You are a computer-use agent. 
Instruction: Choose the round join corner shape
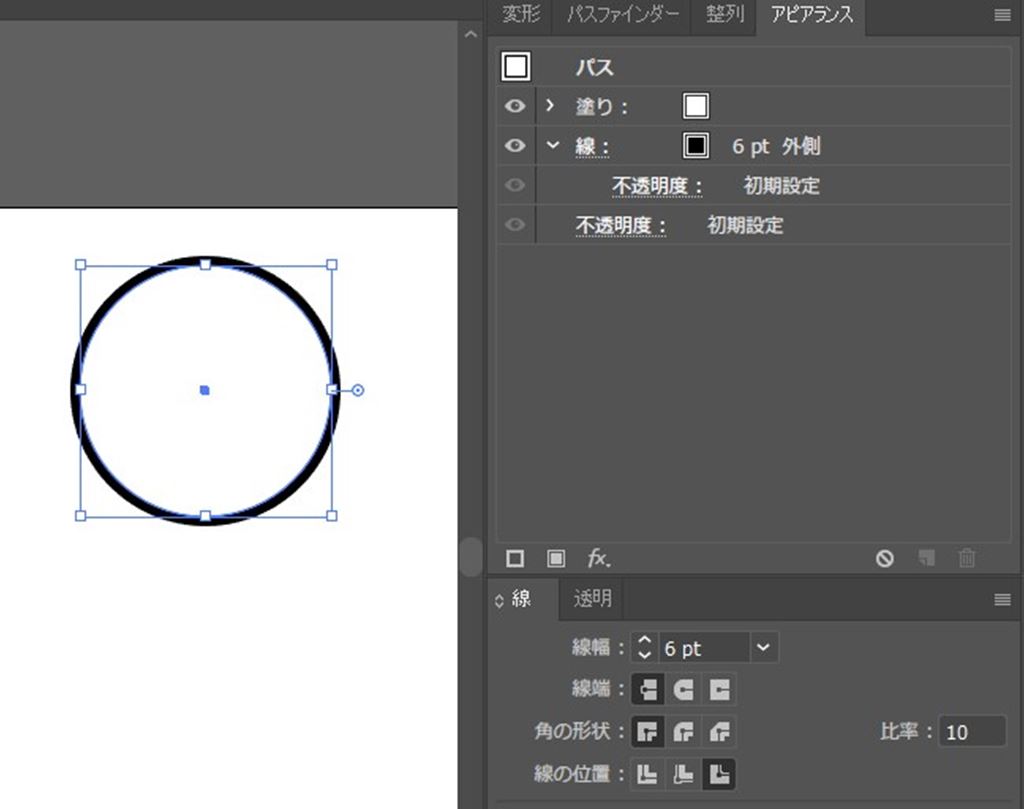coord(684,732)
